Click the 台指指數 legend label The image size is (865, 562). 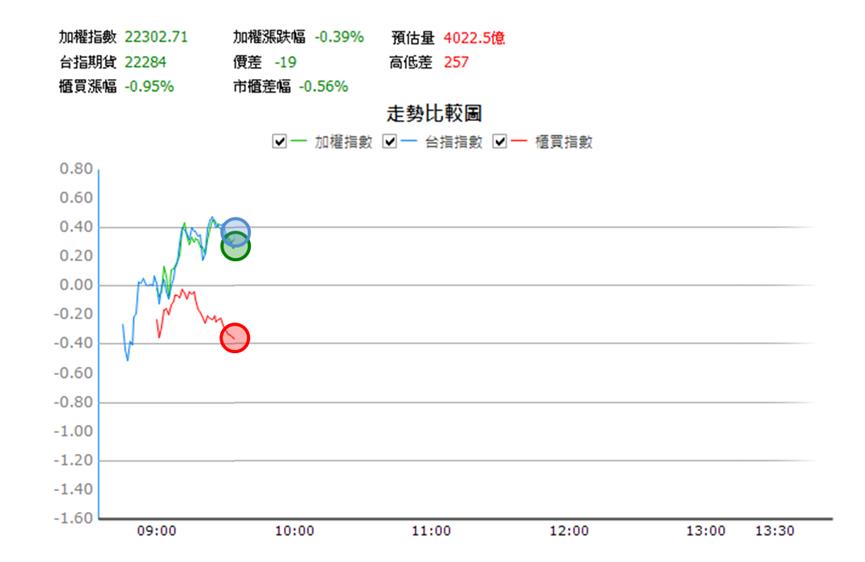tap(454, 142)
